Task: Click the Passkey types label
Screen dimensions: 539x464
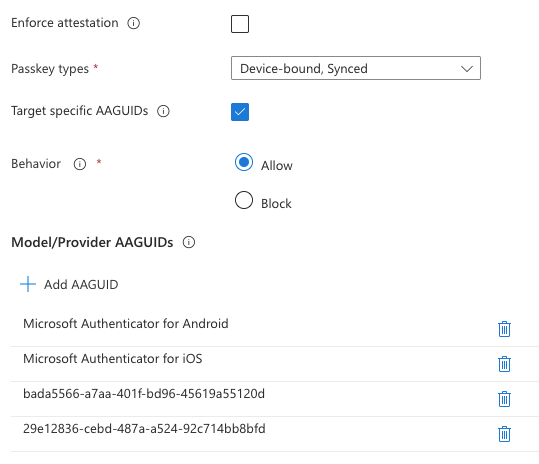Action: tap(50, 69)
